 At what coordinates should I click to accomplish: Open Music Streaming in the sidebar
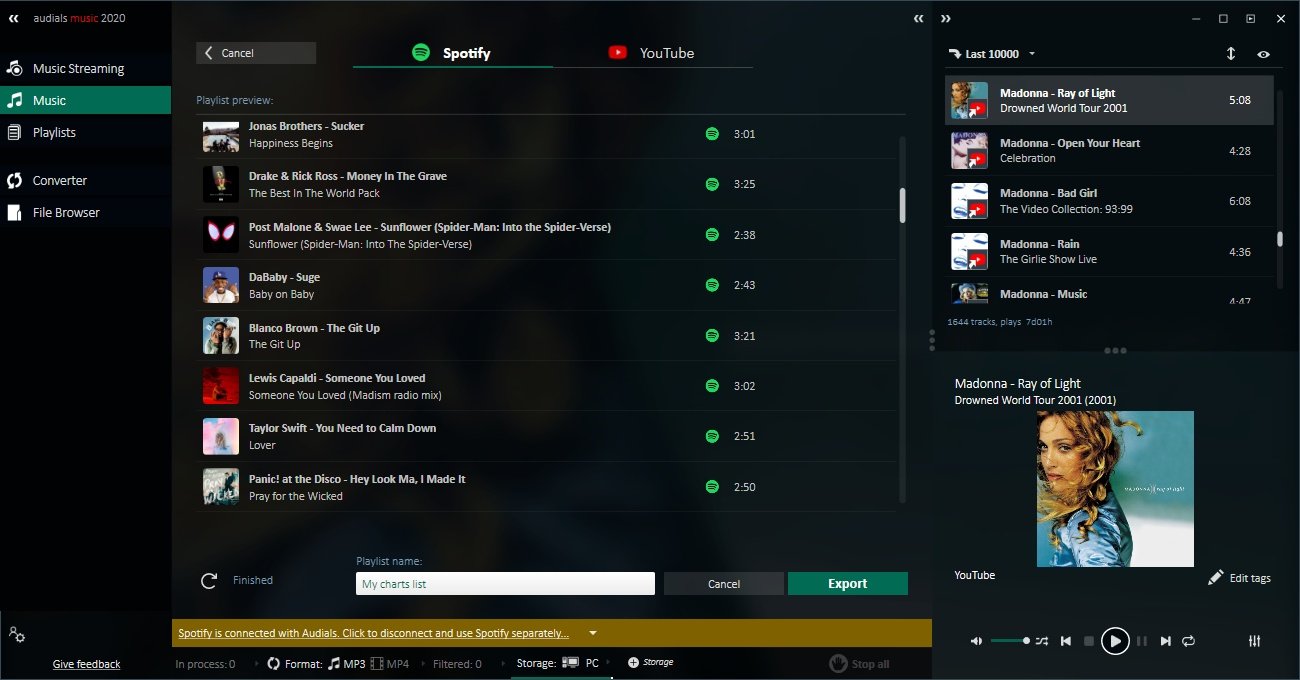(x=78, y=69)
